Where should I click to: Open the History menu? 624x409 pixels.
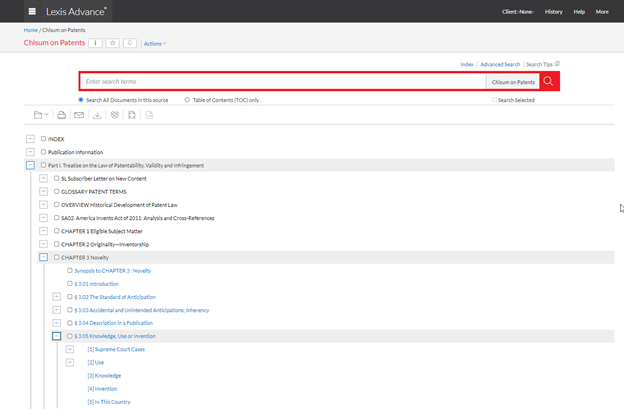[x=554, y=12]
